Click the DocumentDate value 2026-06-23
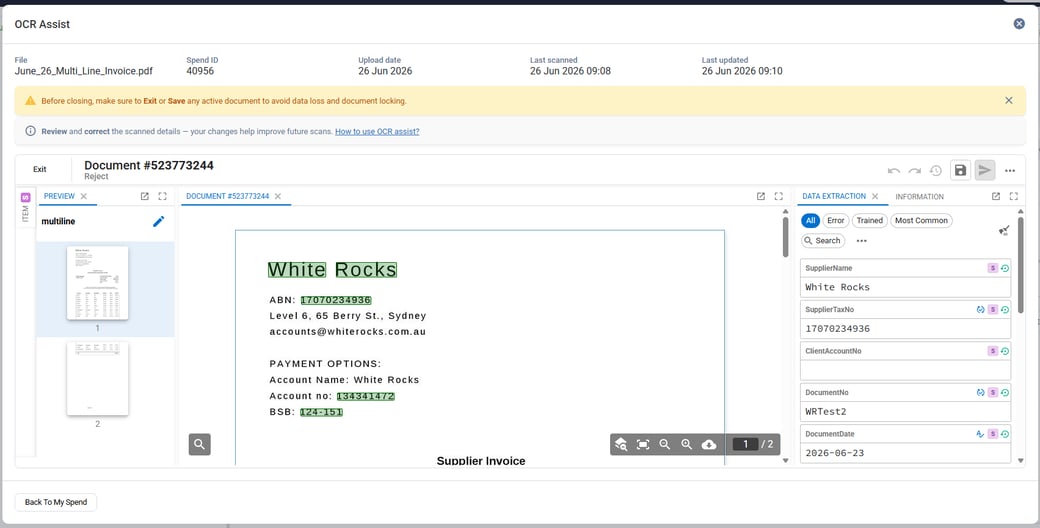The width and height of the screenshot is (1040, 528). [905, 453]
